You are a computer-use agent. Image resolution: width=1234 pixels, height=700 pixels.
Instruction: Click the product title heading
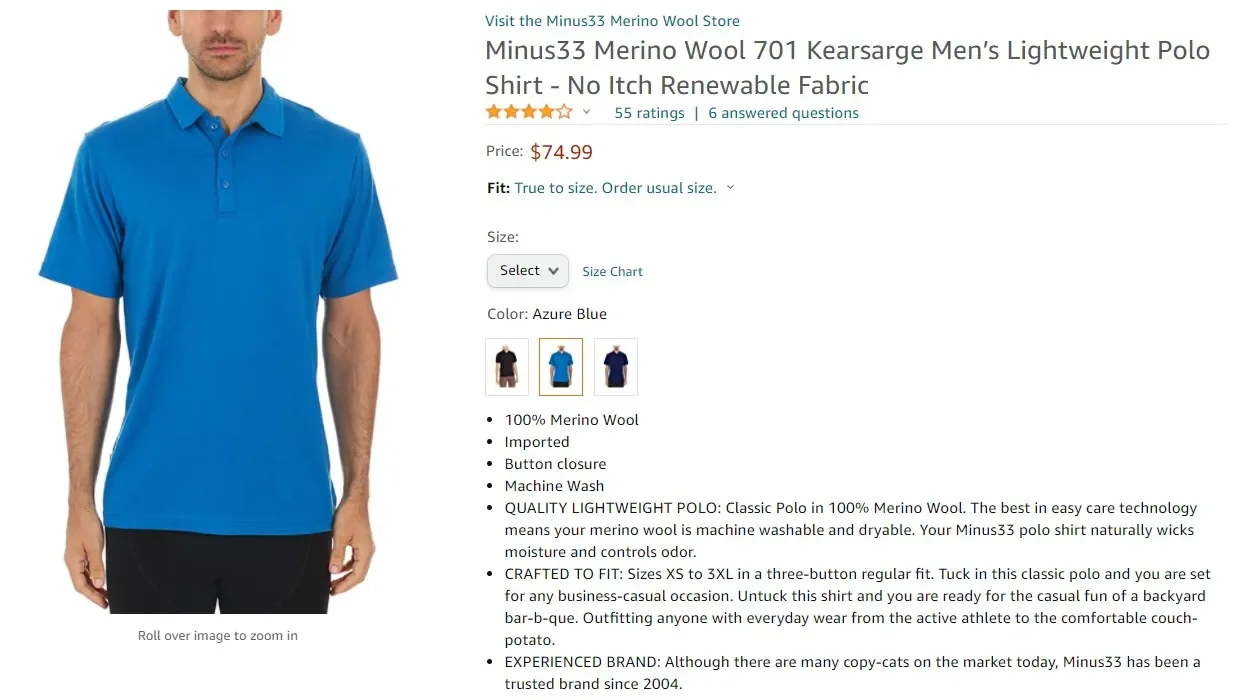(x=847, y=67)
